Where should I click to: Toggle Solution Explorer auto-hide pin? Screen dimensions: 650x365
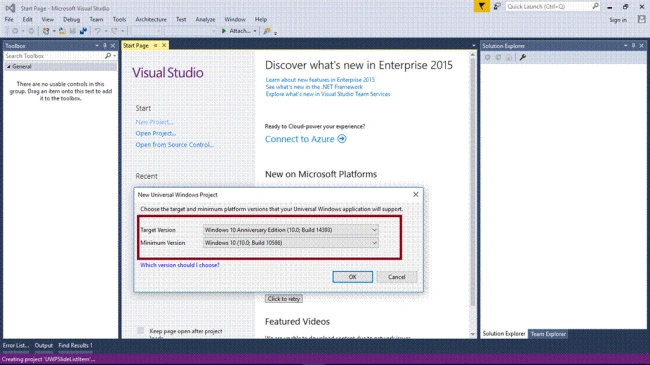pyautogui.click(x=633, y=46)
